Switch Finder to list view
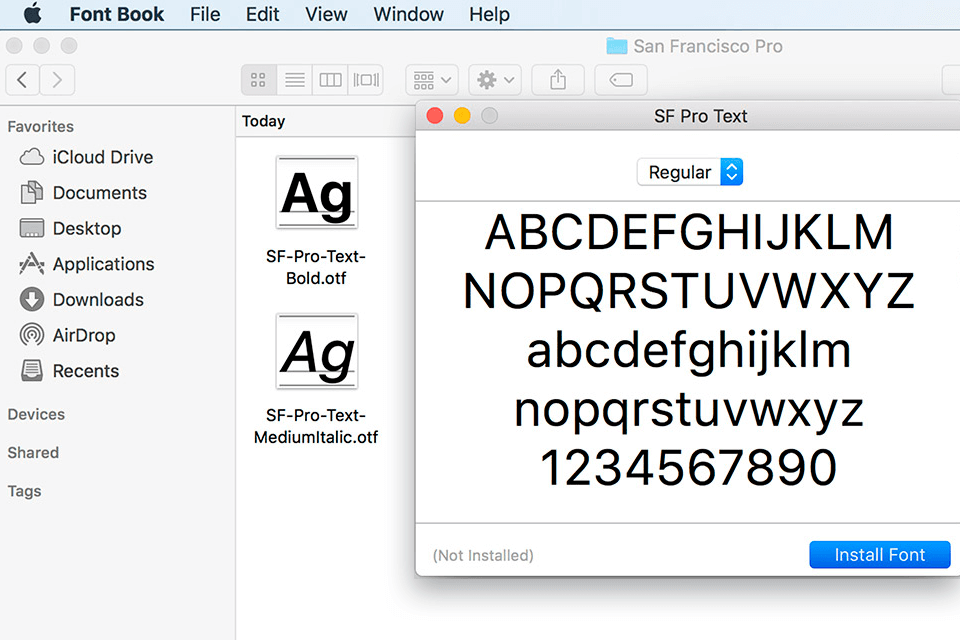This screenshot has width=960, height=640. 294,80
